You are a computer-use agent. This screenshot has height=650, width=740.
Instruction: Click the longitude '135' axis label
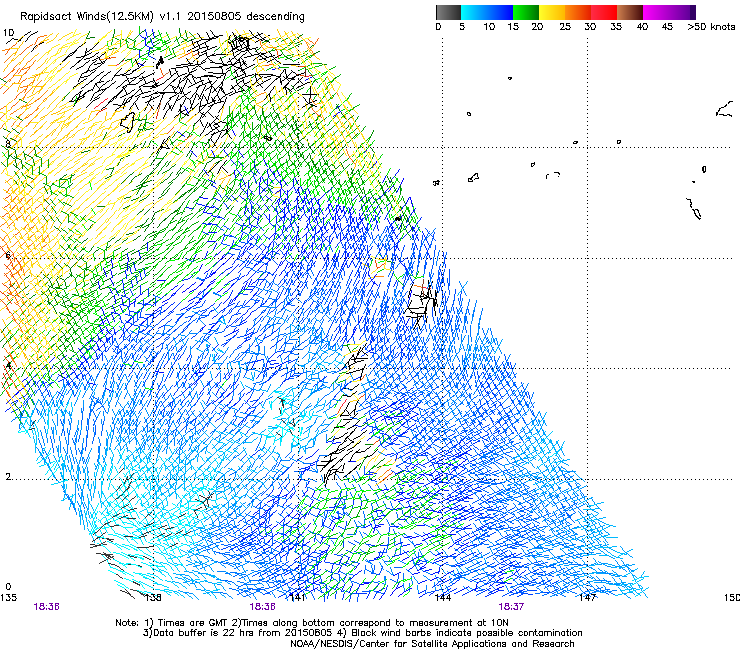[x=8, y=598]
